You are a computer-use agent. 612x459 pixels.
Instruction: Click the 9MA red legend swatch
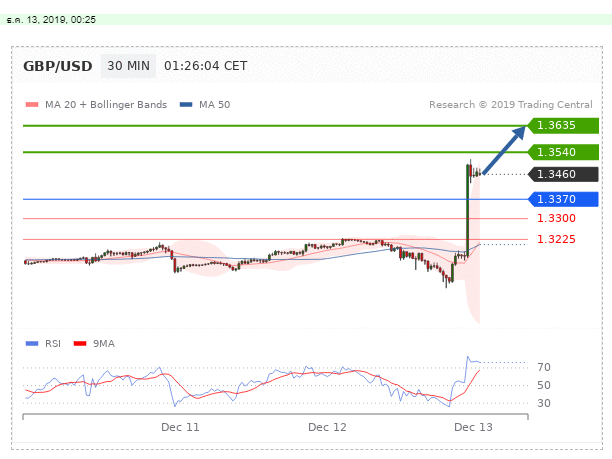(x=80, y=343)
